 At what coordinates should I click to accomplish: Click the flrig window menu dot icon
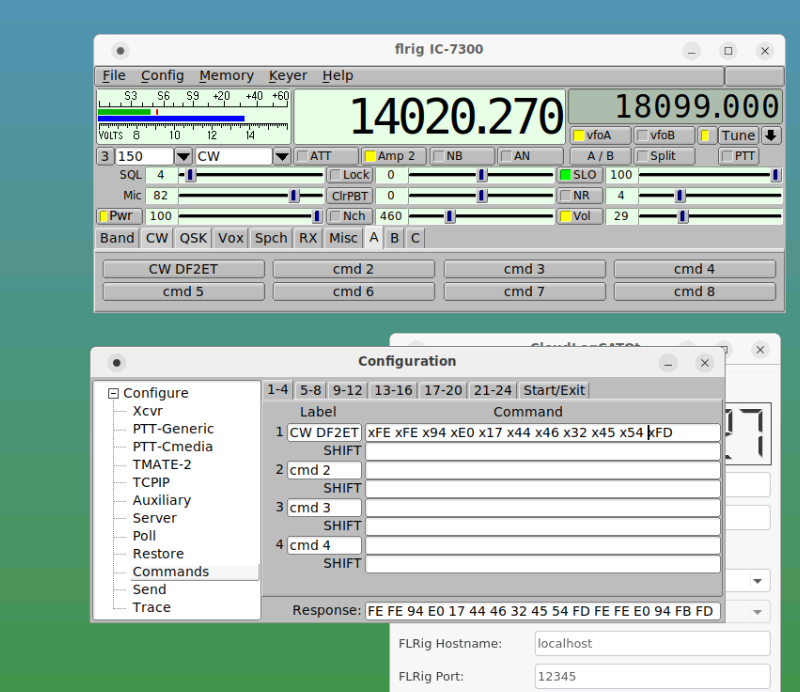pos(120,51)
